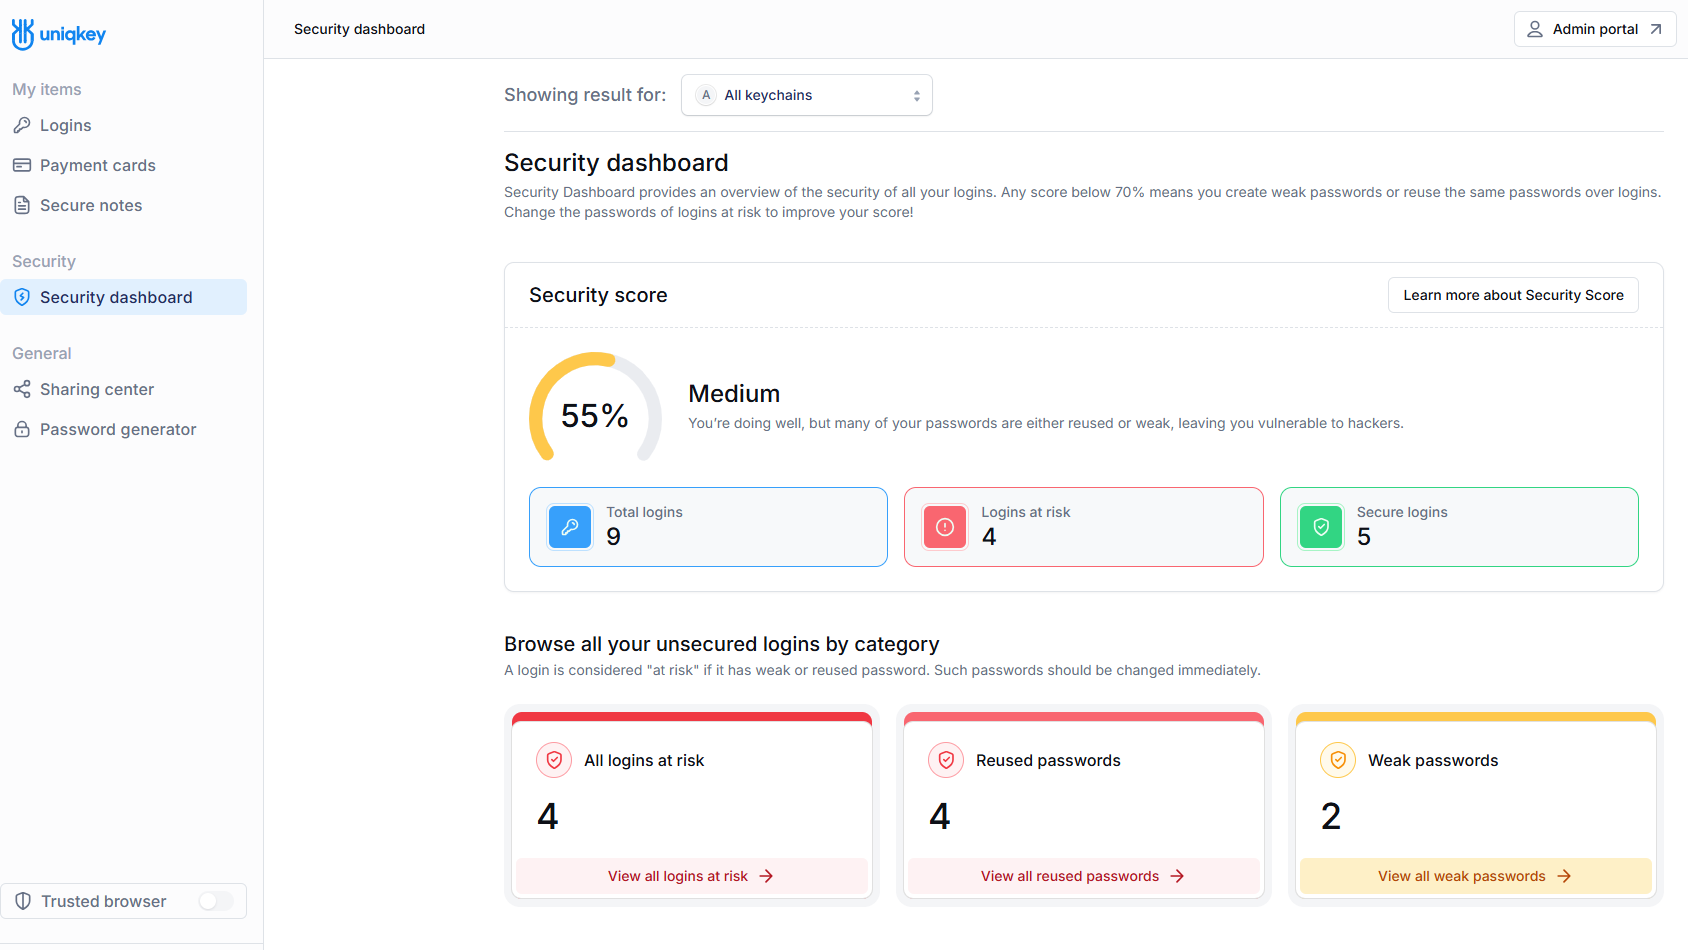Click the Secure notes document icon

tap(22, 205)
